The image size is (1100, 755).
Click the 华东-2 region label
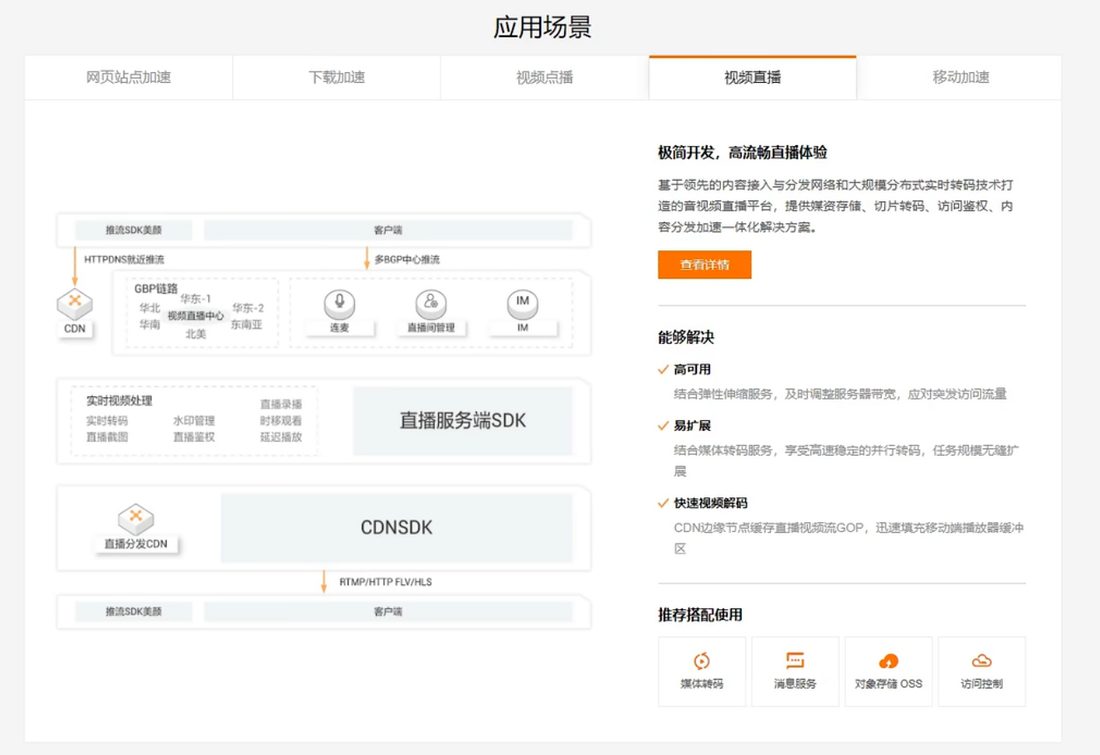[x=248, y=308]
